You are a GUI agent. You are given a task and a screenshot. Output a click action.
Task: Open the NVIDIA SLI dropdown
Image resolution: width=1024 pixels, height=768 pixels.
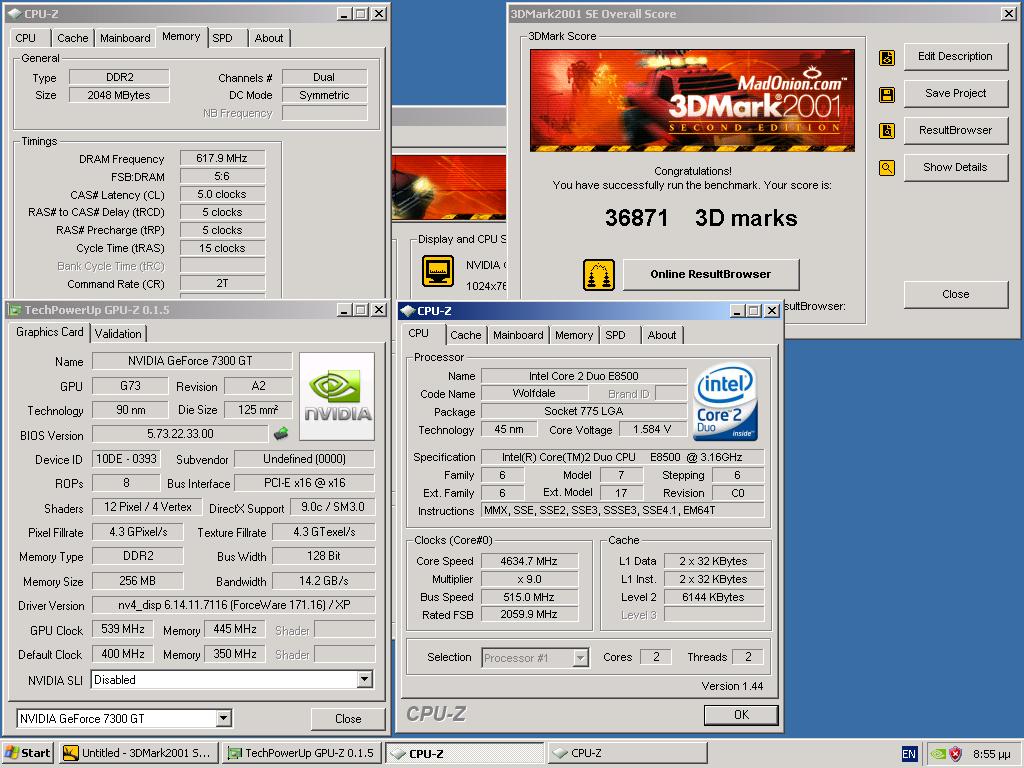pyautogui.click(x=364, y=679)
